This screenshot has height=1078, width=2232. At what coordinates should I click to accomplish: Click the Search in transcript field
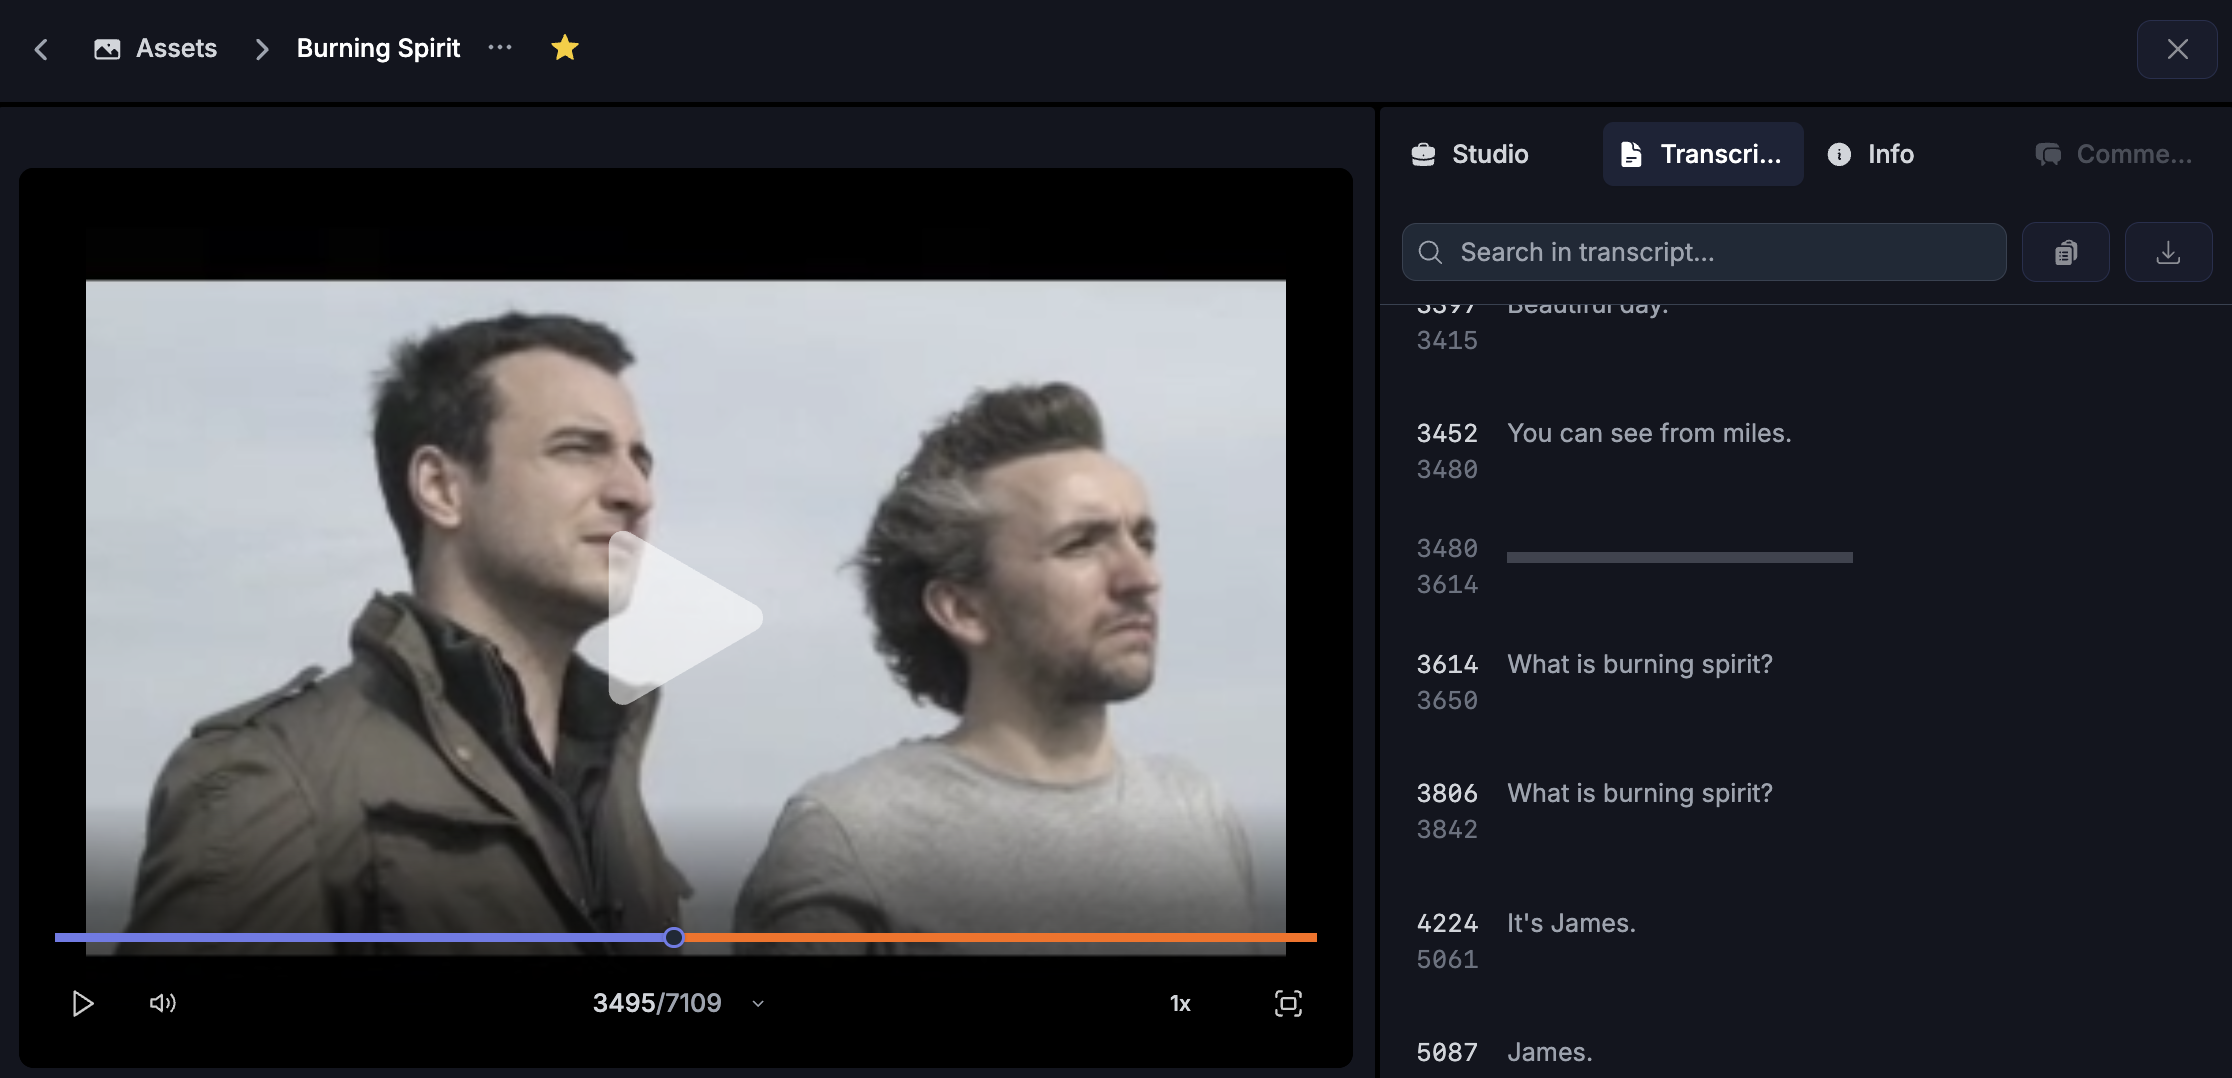[1704, 252]
